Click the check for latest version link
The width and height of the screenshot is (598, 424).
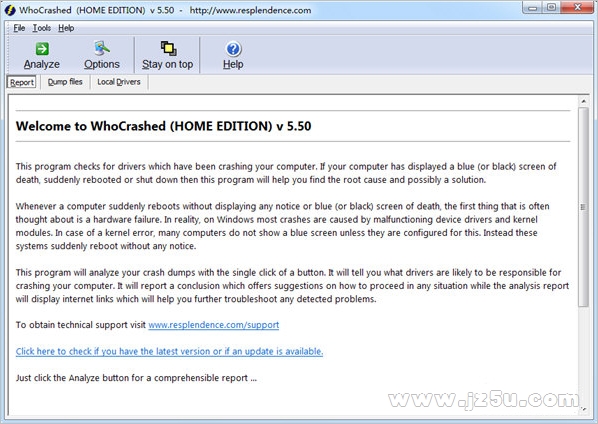click(169, 351)
